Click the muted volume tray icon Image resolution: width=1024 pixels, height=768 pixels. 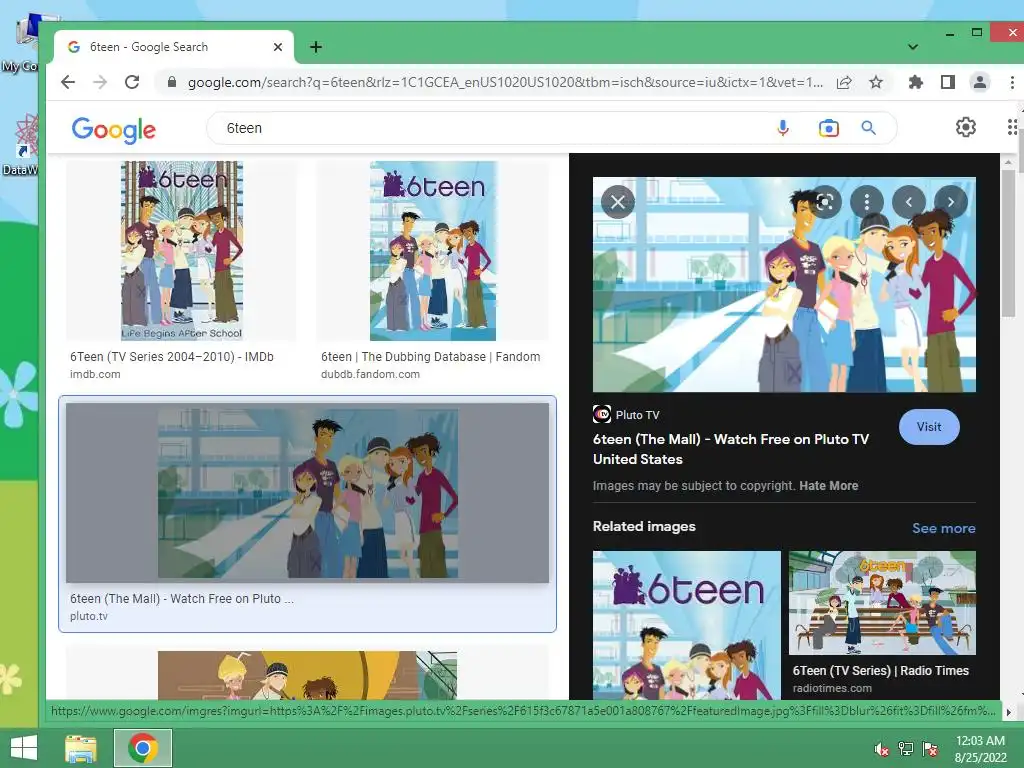tap(882, 749)
